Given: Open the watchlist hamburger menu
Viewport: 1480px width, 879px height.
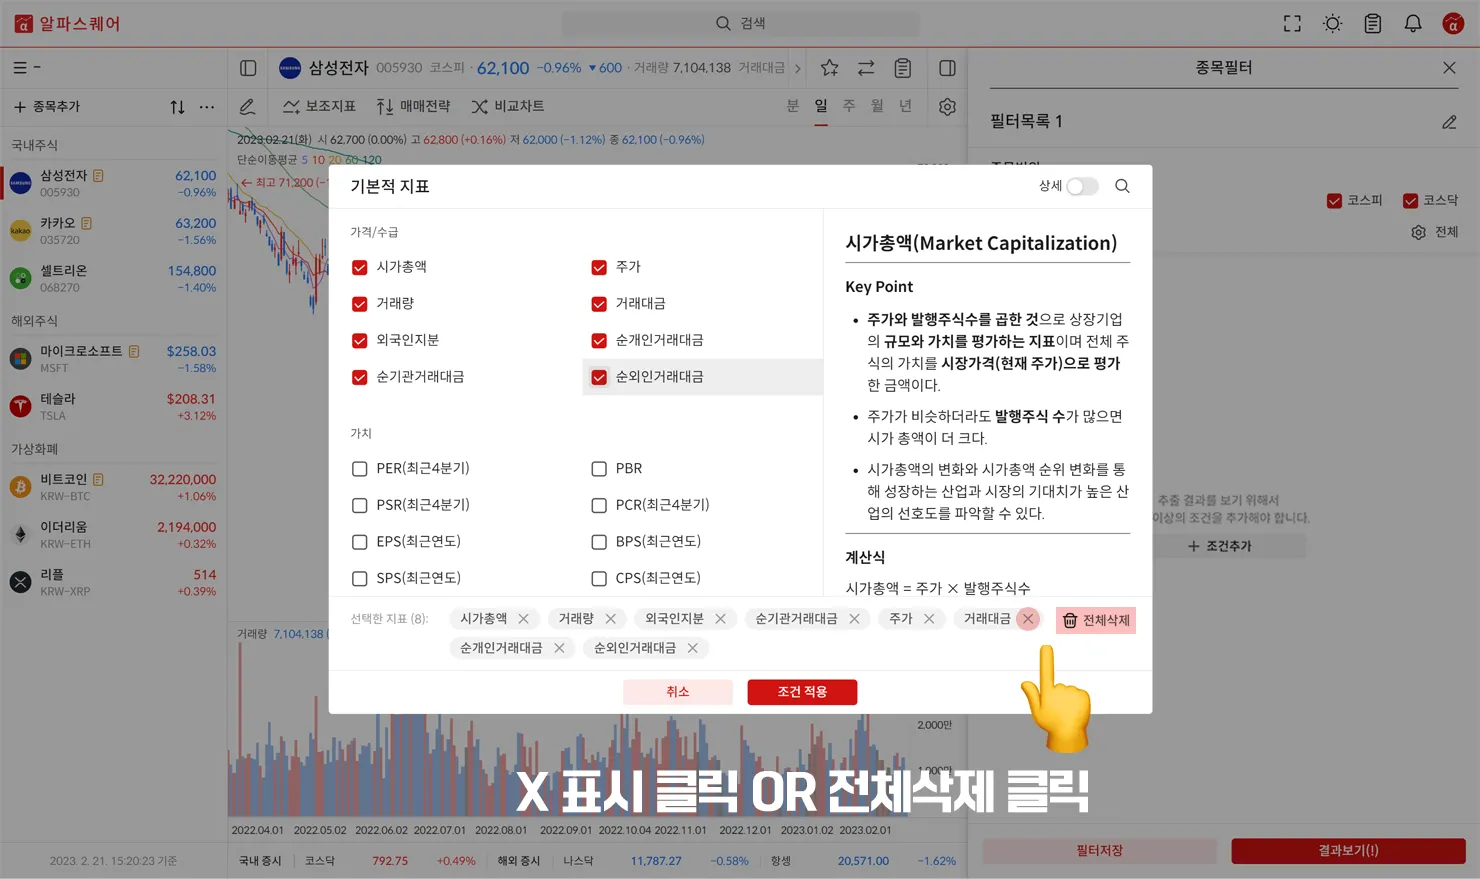Looking at the screenshot, I should [x=20, y=68].
